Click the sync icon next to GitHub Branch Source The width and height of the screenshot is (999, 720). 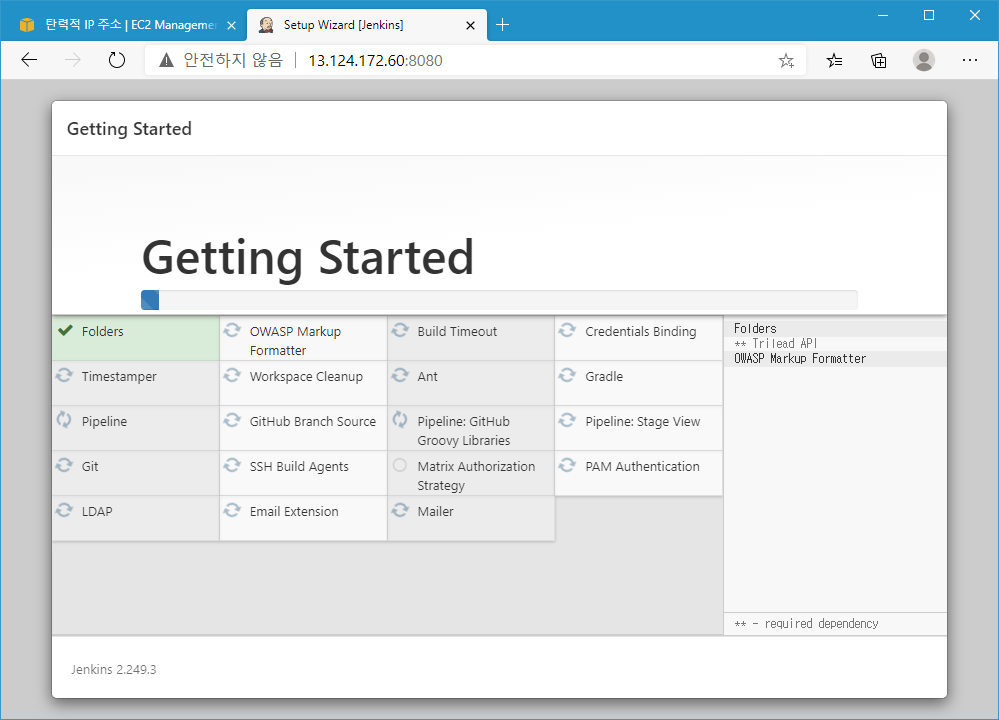coord(232,421)
